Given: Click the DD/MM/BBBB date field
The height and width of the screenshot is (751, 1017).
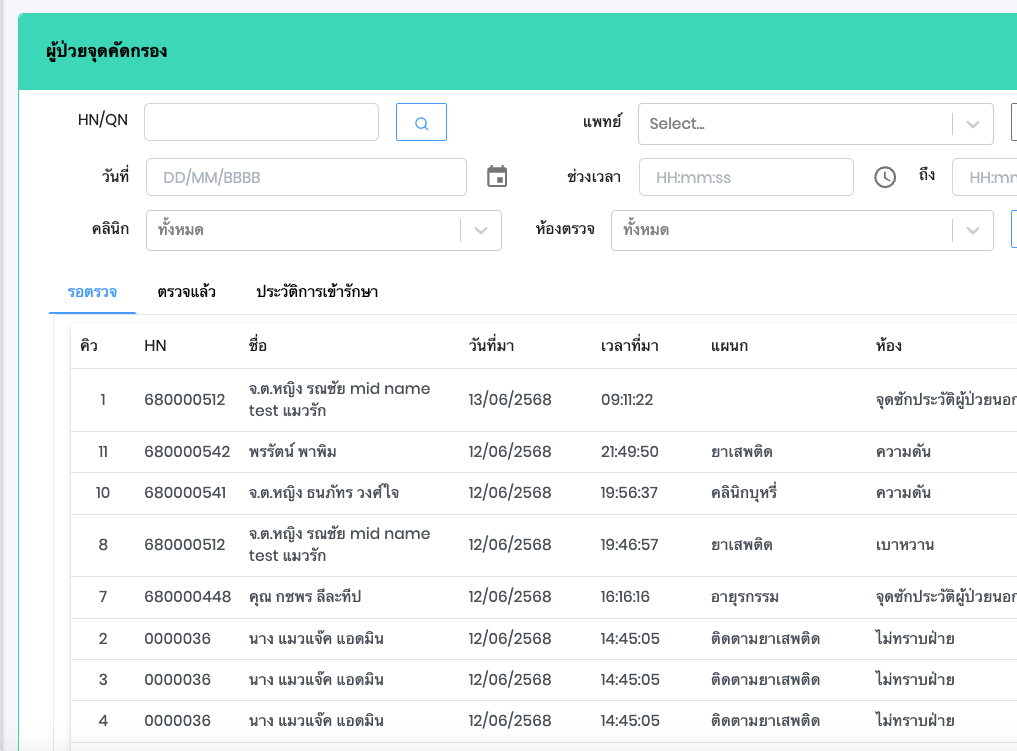Looking at the screenshot, I should tap(306, 177).
